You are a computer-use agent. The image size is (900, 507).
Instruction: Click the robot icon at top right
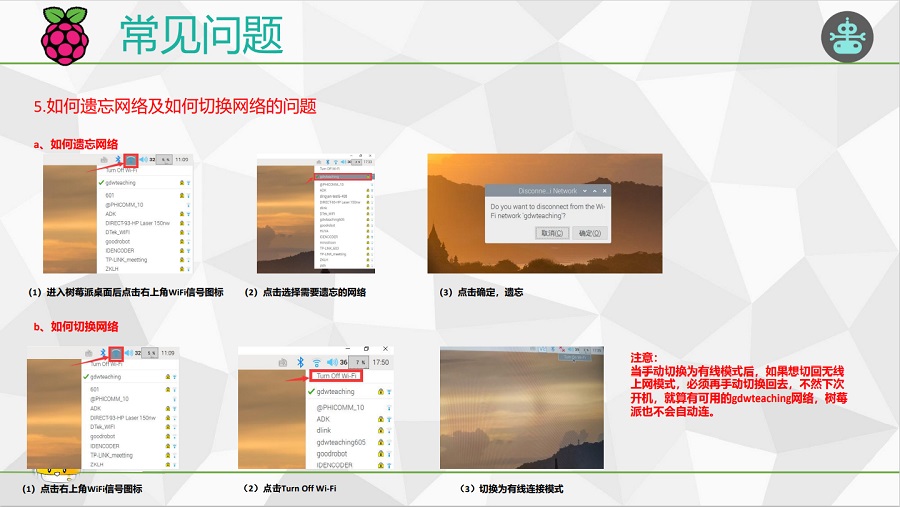(x=846, y=34)
